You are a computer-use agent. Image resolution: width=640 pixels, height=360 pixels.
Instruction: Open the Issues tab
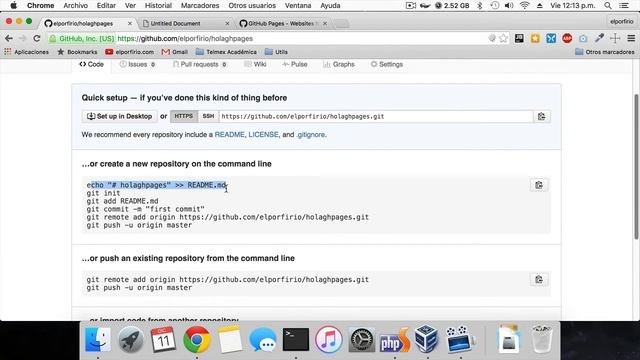coord(138,64)
